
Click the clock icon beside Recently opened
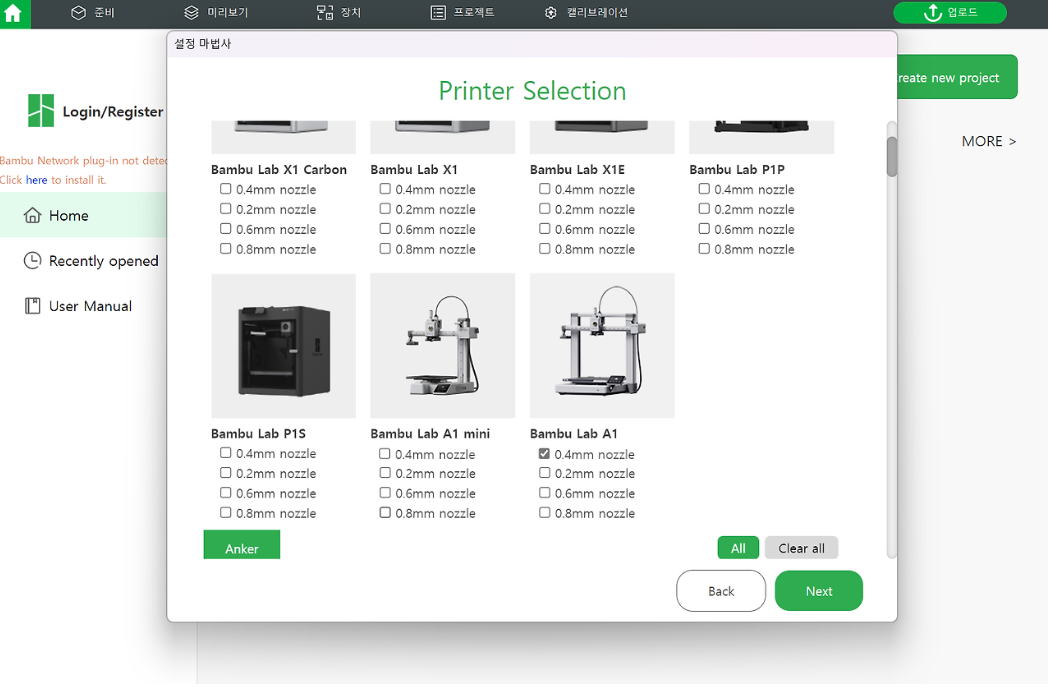click(32, 261)
